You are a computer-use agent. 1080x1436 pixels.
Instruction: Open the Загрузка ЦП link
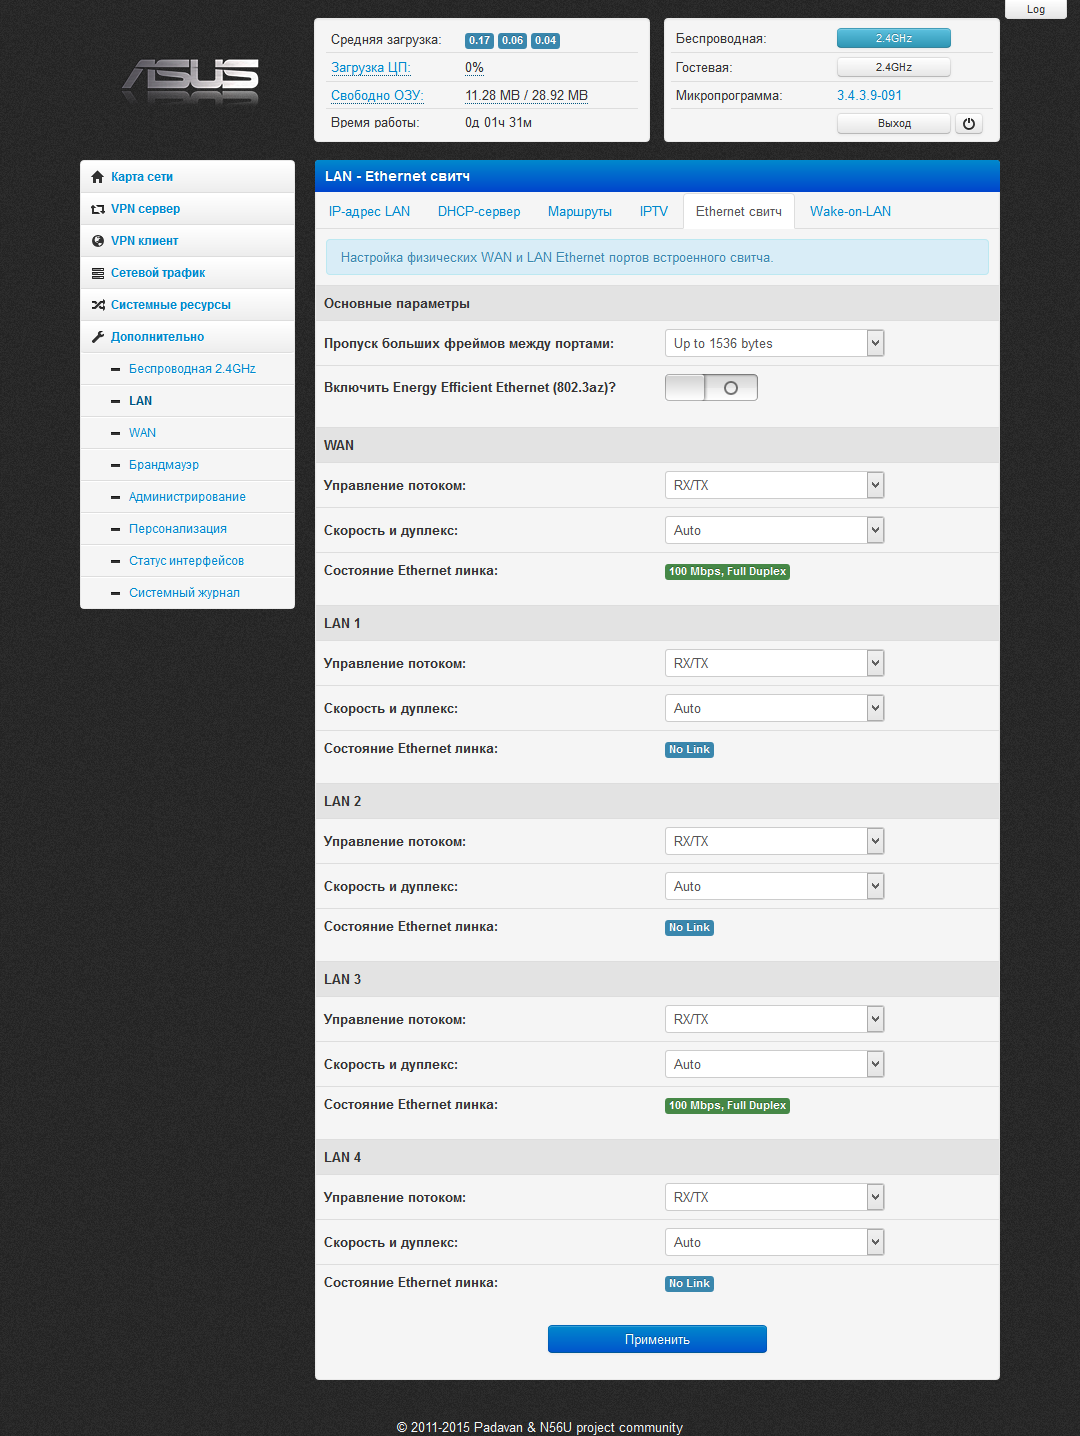tap(371, 68)
